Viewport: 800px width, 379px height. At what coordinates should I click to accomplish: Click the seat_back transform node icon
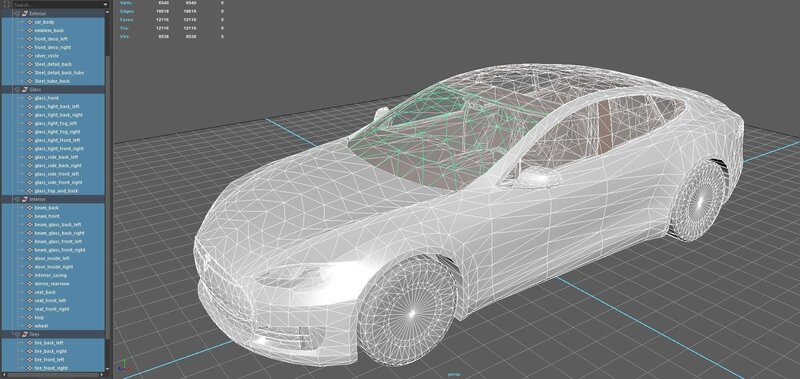point(30,292)
